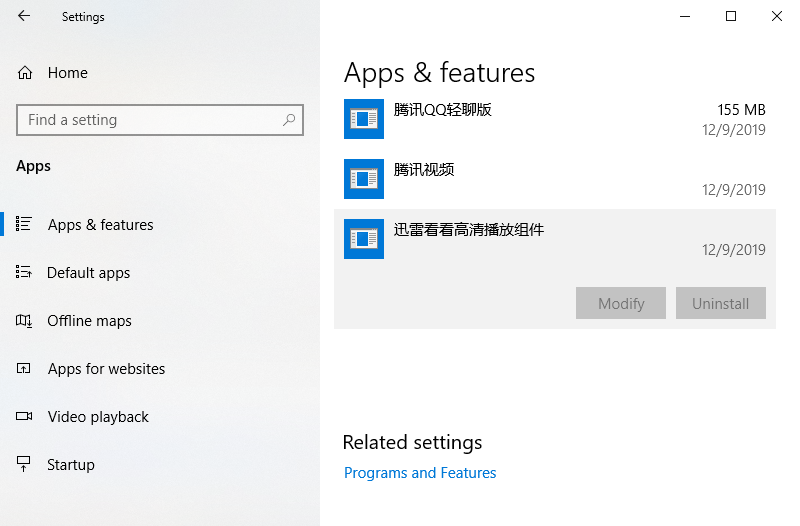Click the Video playback camera icon

click(x=23, y=416)
